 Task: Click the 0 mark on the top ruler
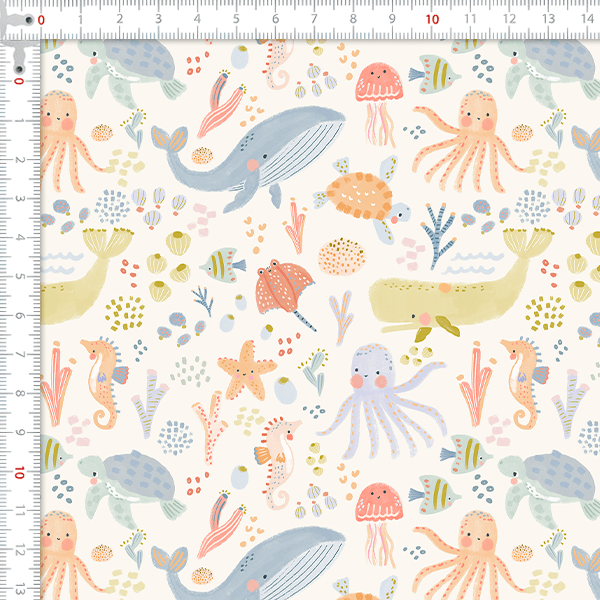(x=42, y=19)
